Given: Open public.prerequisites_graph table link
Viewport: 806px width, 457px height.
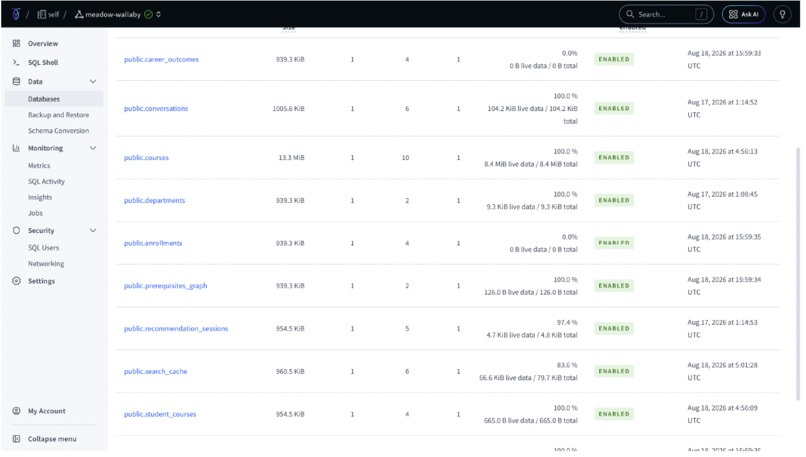Looking at the screenshot, I should (x=166, y=286).
